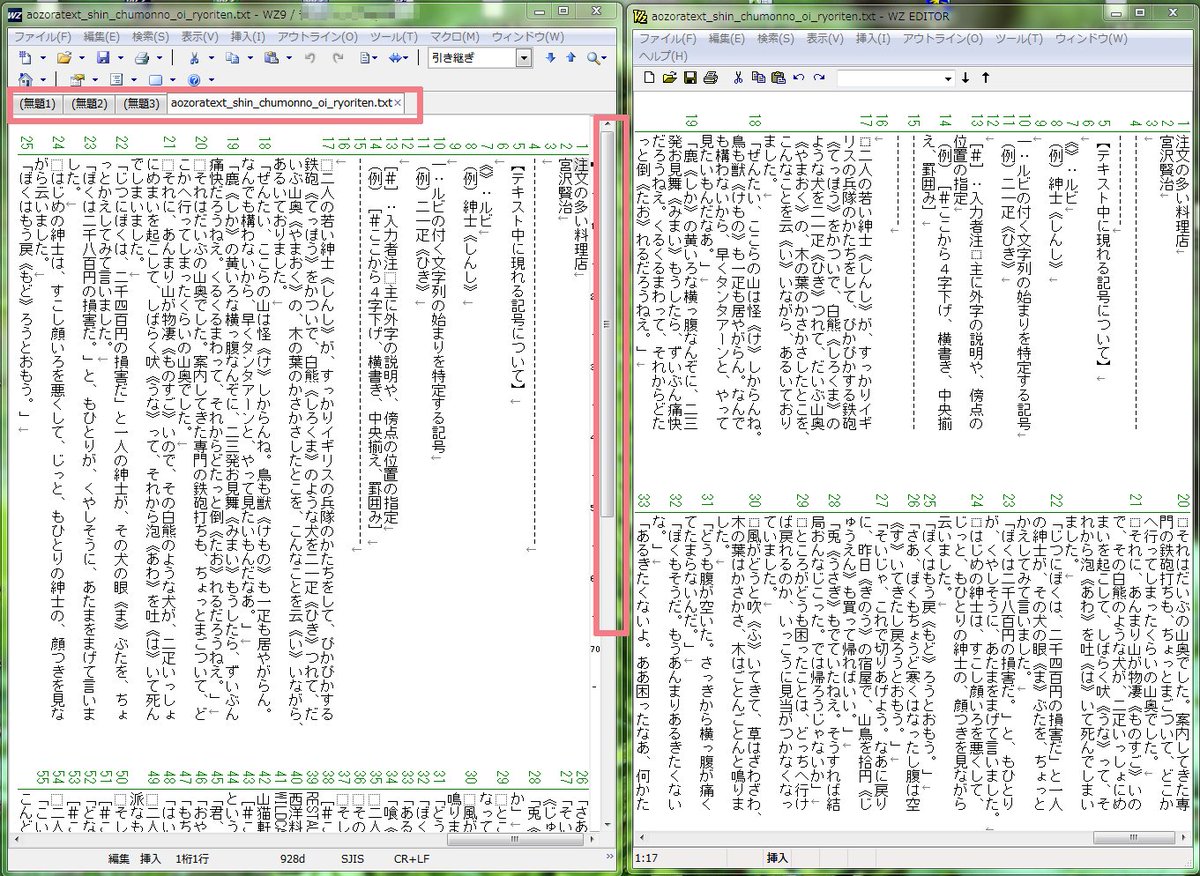Expand the arrow beside the Paste icon in WZ9

tap(289, 57)
